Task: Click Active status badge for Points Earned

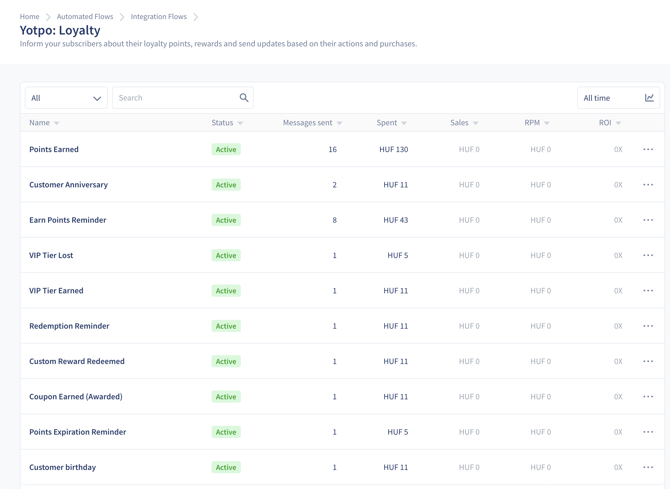Action: 226,149
